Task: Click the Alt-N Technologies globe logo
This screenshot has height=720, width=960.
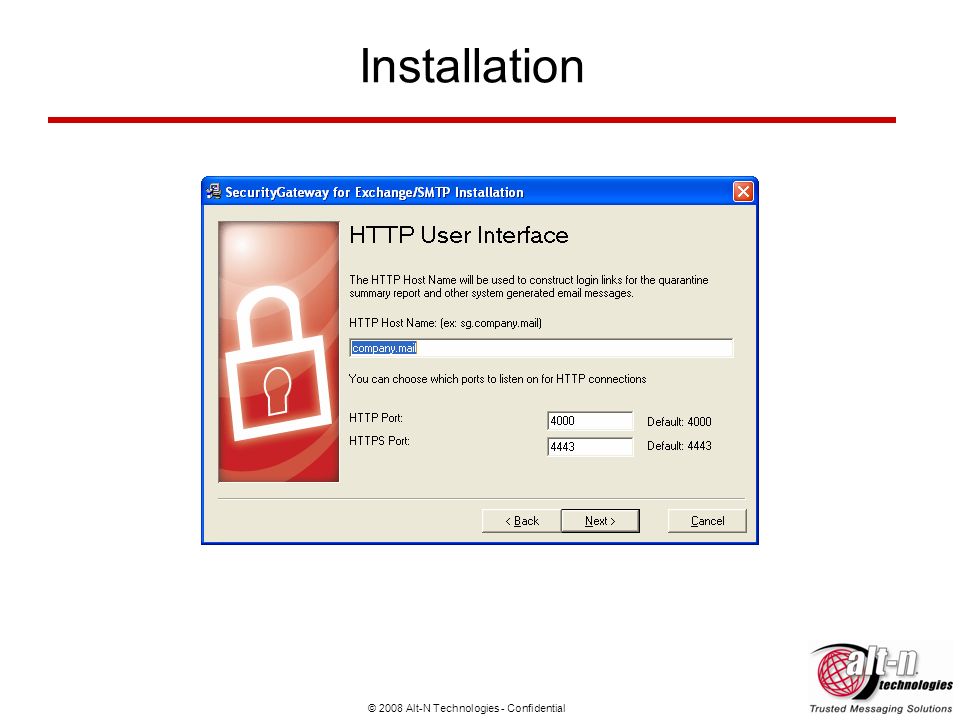Action: pos(838,672)
